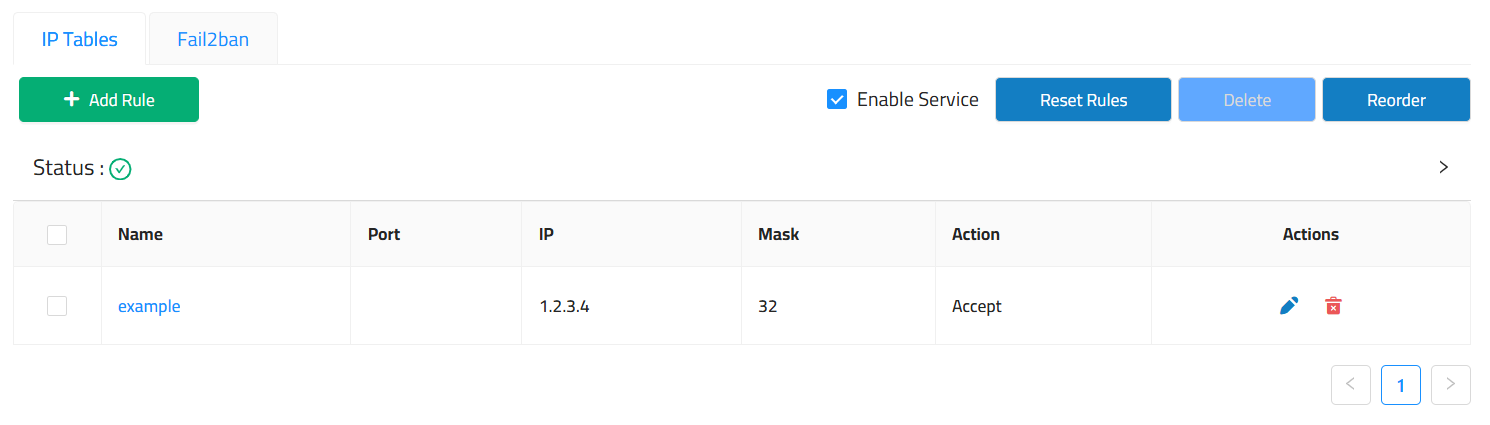The width and height of the screenshot is (1490, 425).
Task: Open the IP Tables tab
Action: click(x=80, y=40)
